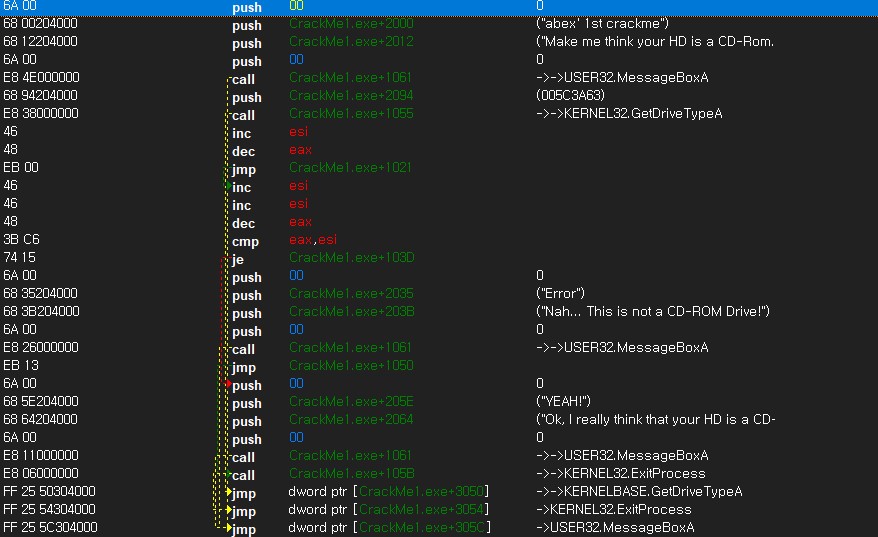The image size is (878, 537).
Task: Click bytes FF 25 5C304000
Action: (50, 527)
